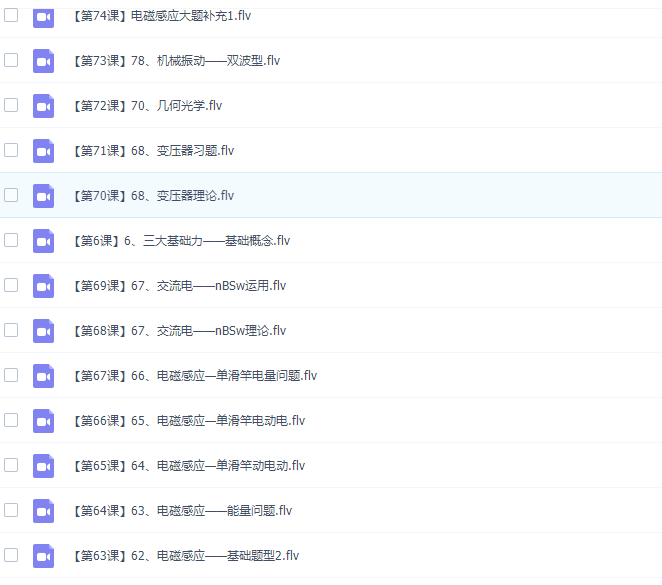
Task: Check the box for 第74课 file
Action: 11,16
